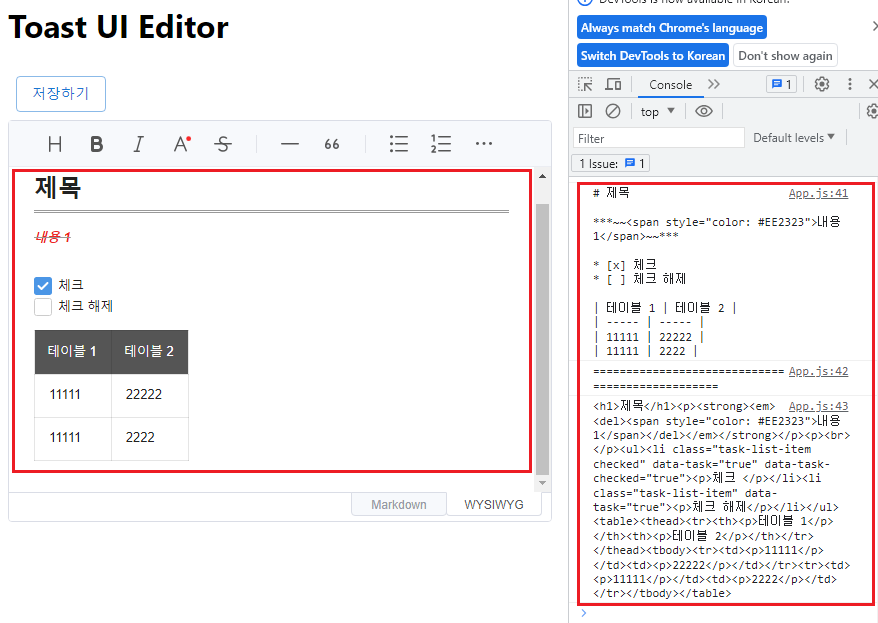Open App.js:41 source link
Image resolution: width=878 pixels, height=623 pixels.
click(x=818, y=193)
